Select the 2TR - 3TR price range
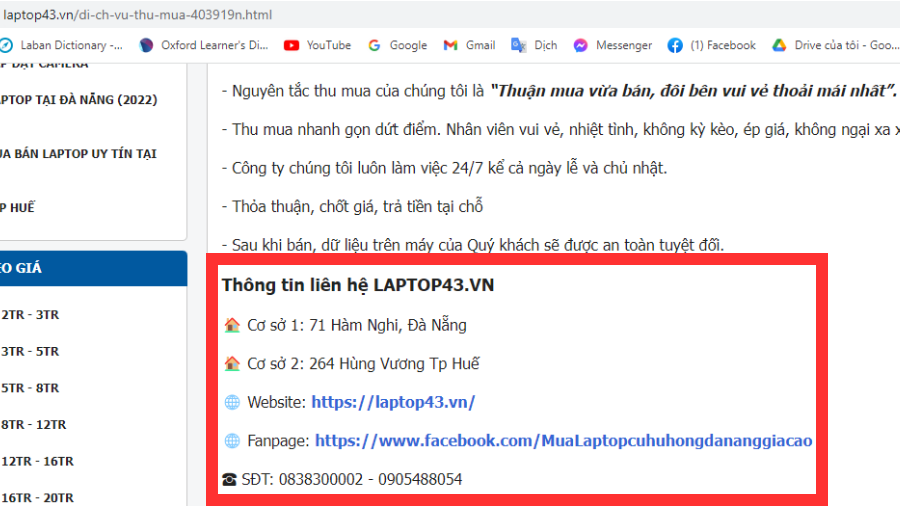 [30, 315]
